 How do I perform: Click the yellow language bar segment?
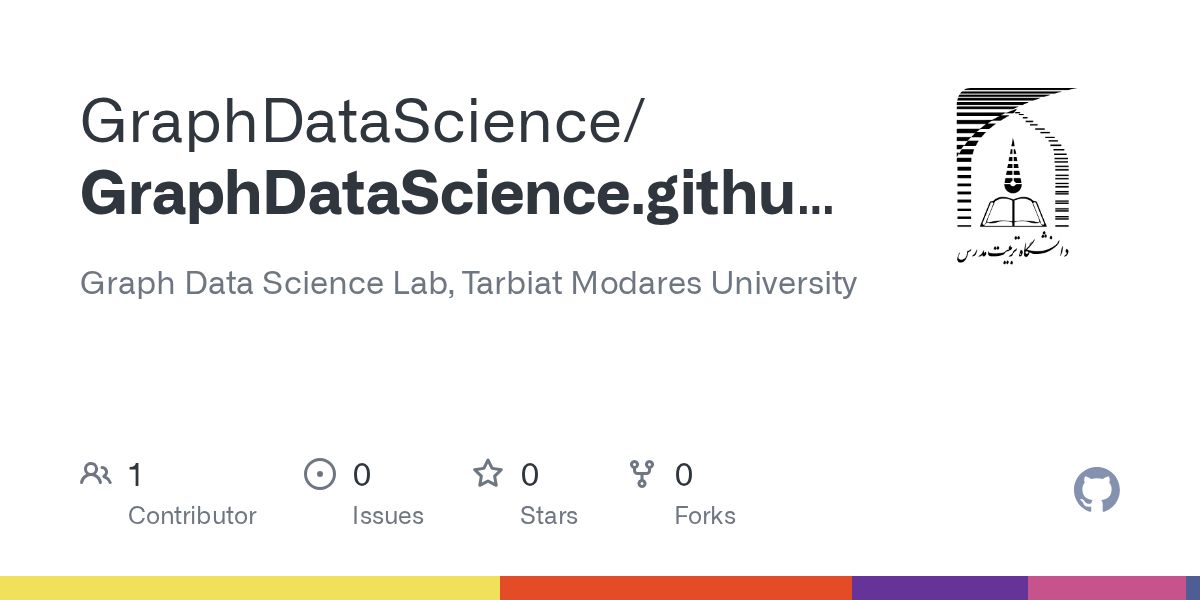[250, 588]
